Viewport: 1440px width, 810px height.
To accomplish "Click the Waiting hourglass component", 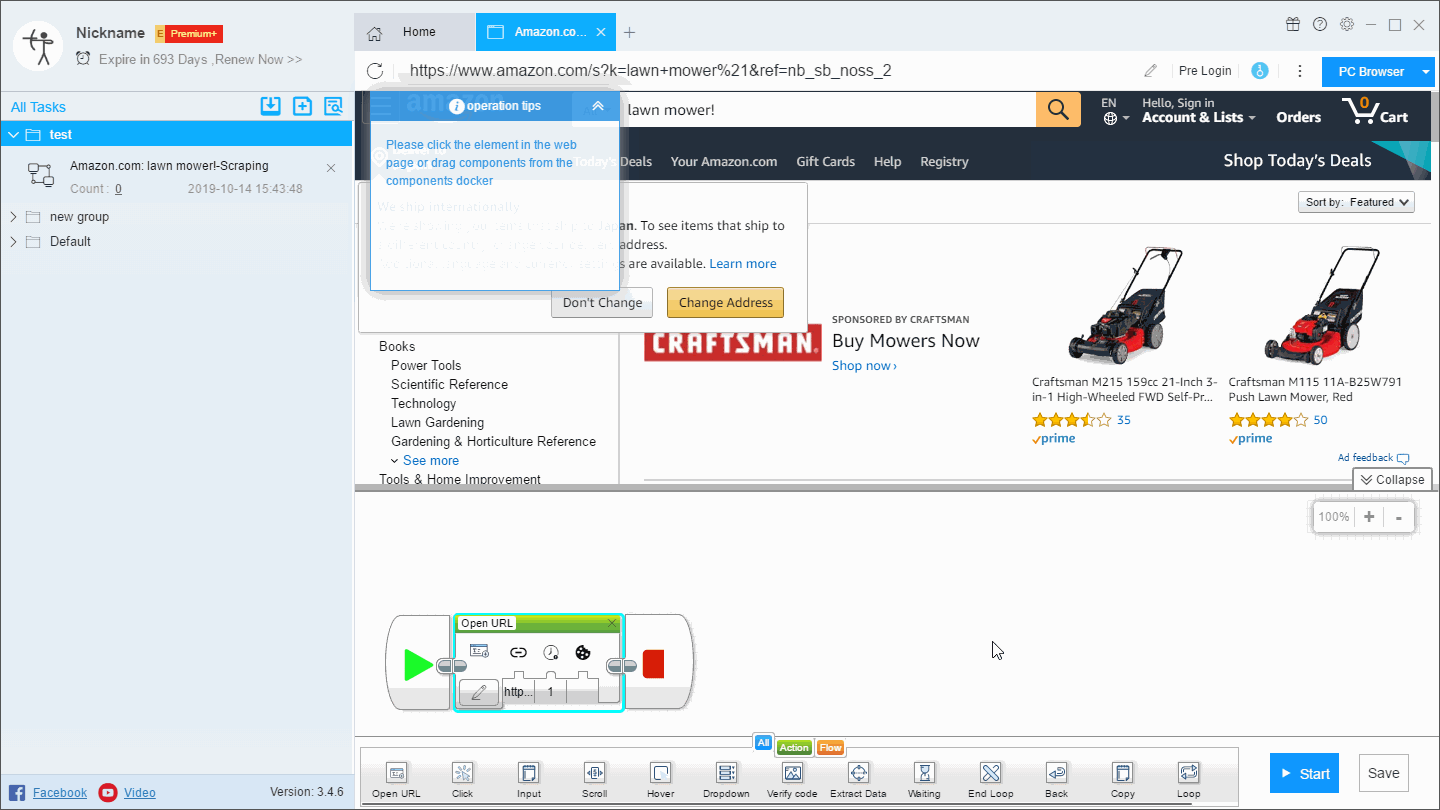I will pos(924,773).
